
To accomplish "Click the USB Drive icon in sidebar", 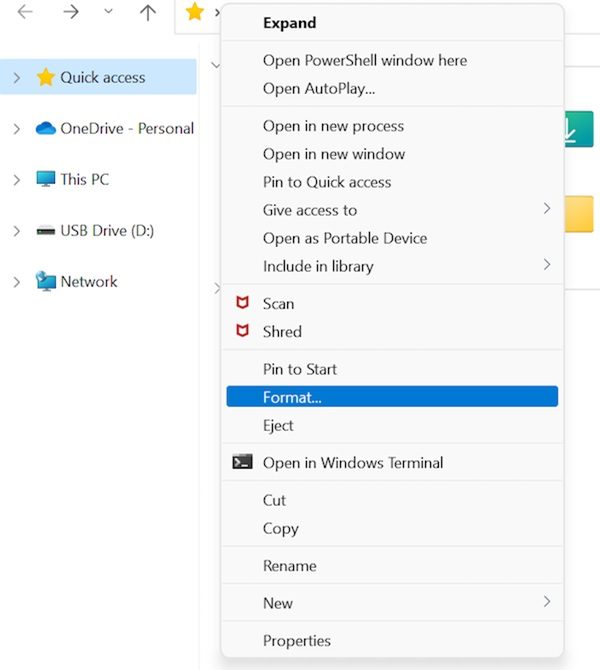I will [x=45, y=230].
